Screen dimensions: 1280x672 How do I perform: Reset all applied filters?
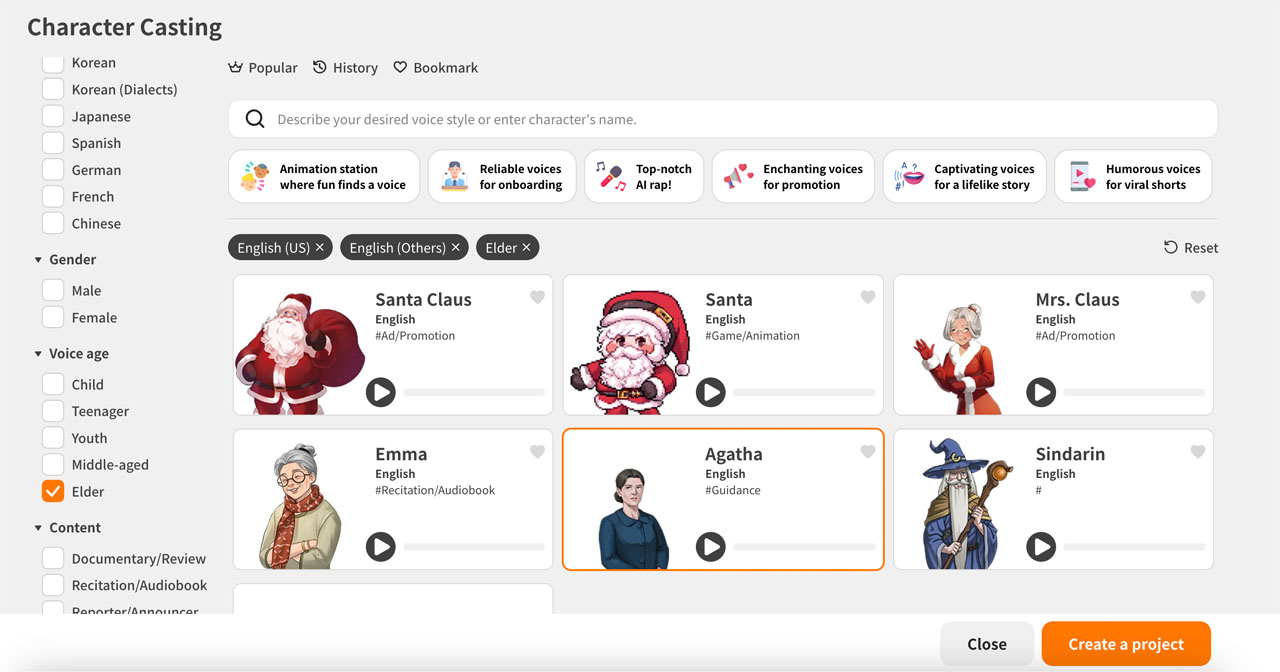coord(1191,248)
